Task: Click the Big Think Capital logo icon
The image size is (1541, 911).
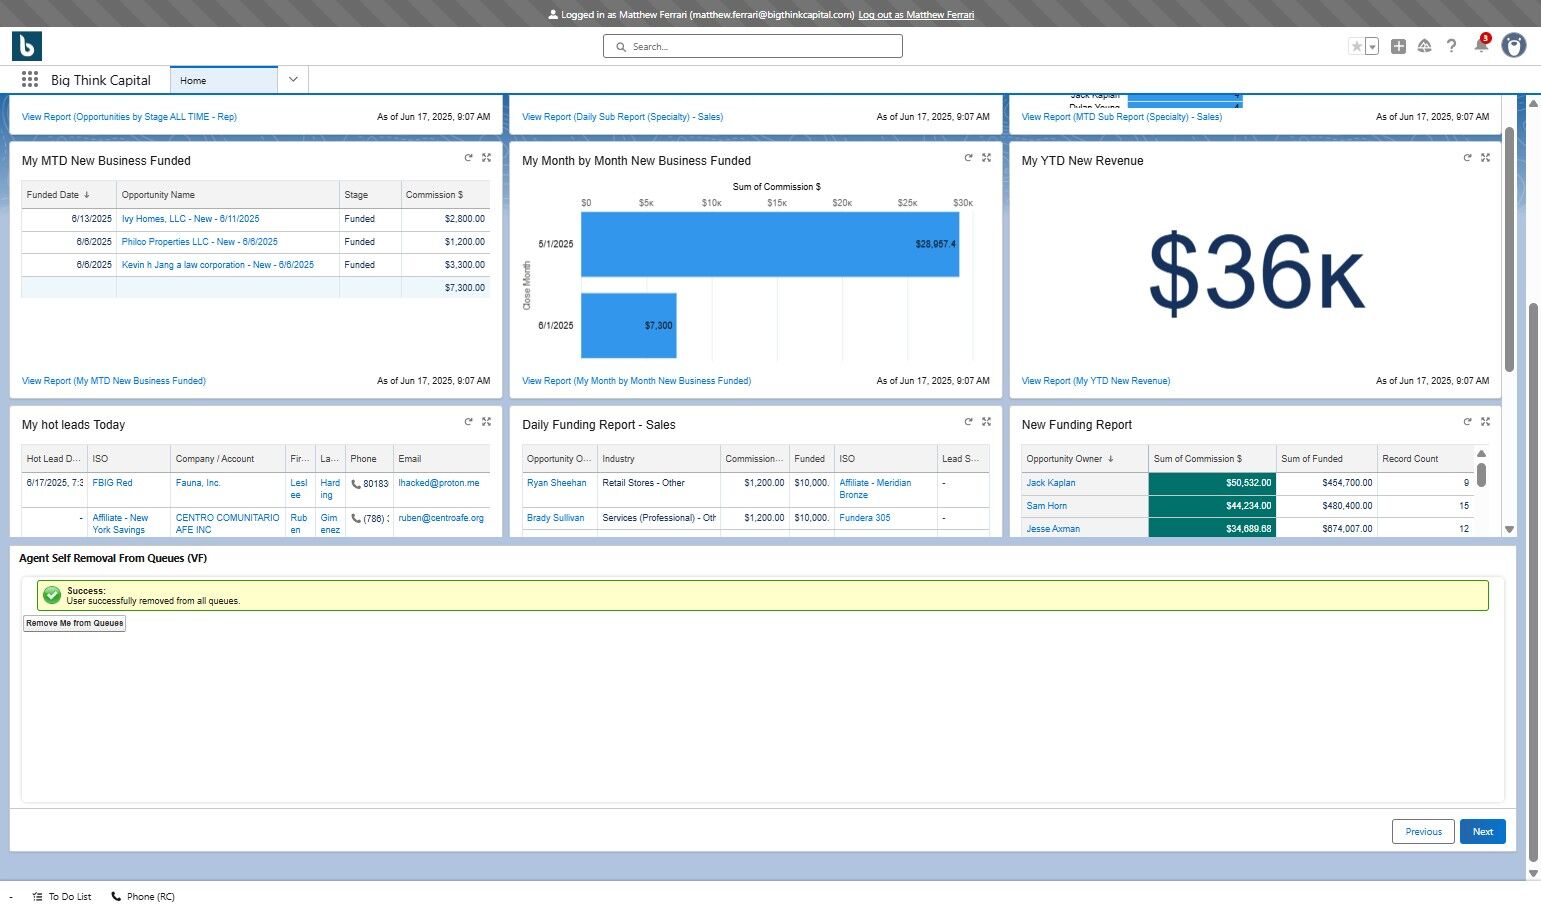Action: tap(27, 46)
